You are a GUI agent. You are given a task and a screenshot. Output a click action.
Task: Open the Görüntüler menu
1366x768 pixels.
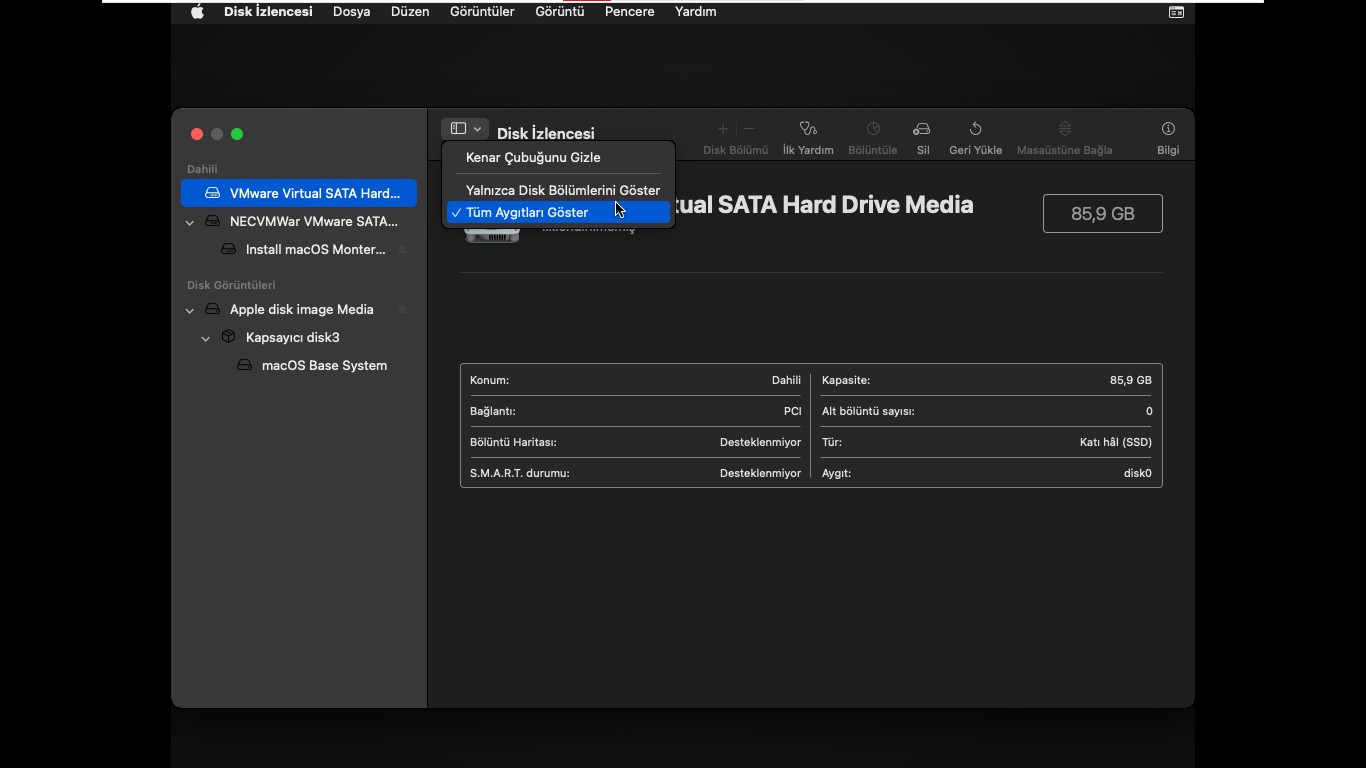482,12
